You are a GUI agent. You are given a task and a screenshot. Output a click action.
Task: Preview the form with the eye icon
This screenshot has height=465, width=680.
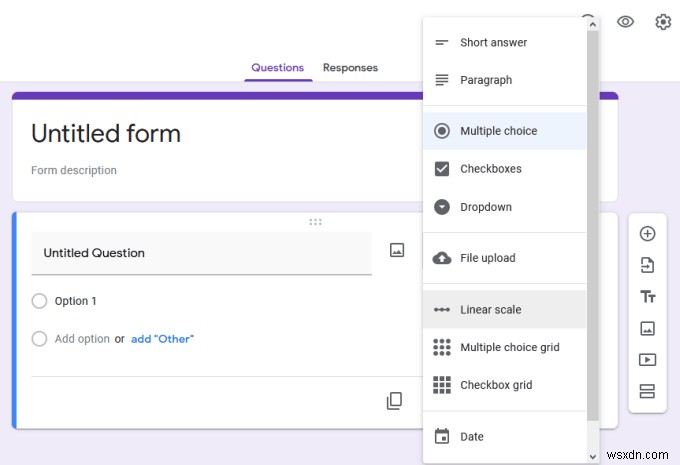pos(626,22)
